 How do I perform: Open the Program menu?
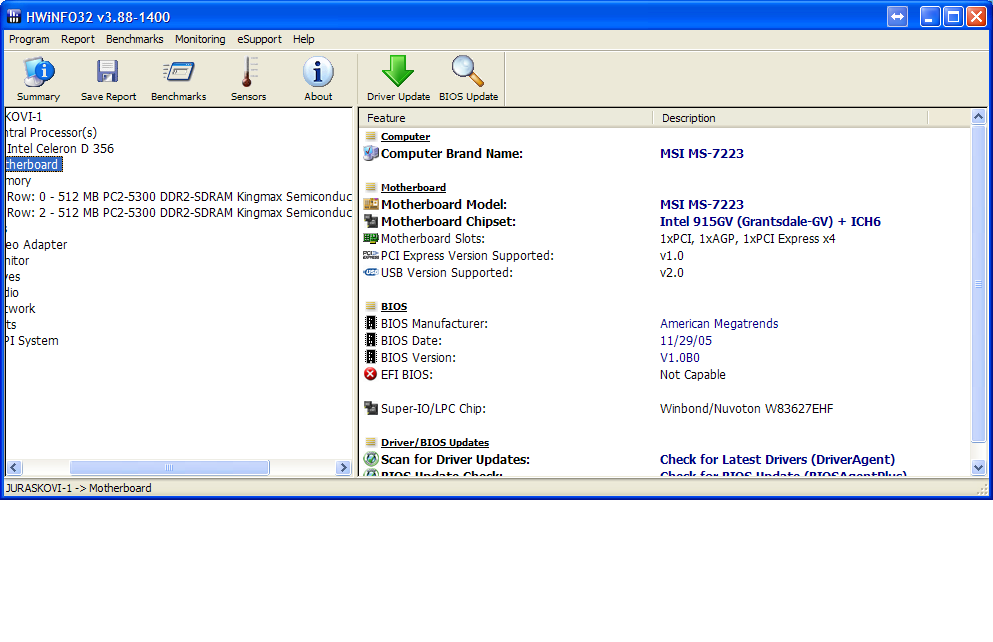pos(29,39)
